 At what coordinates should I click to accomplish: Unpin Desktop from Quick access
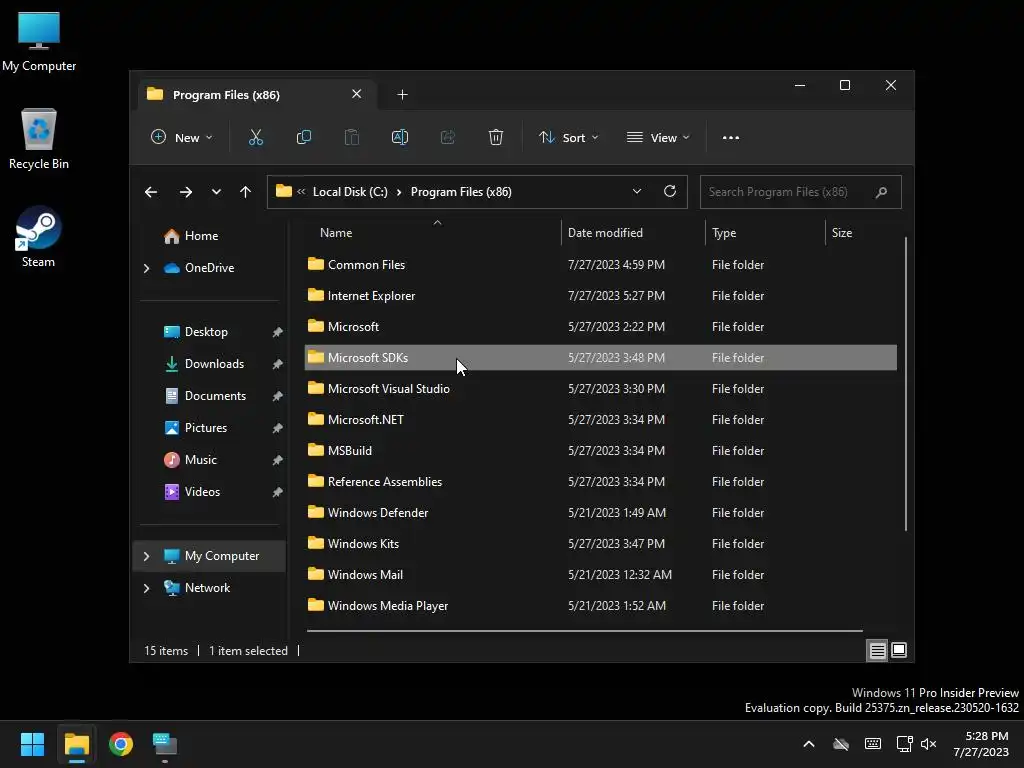tap(278, 332)
